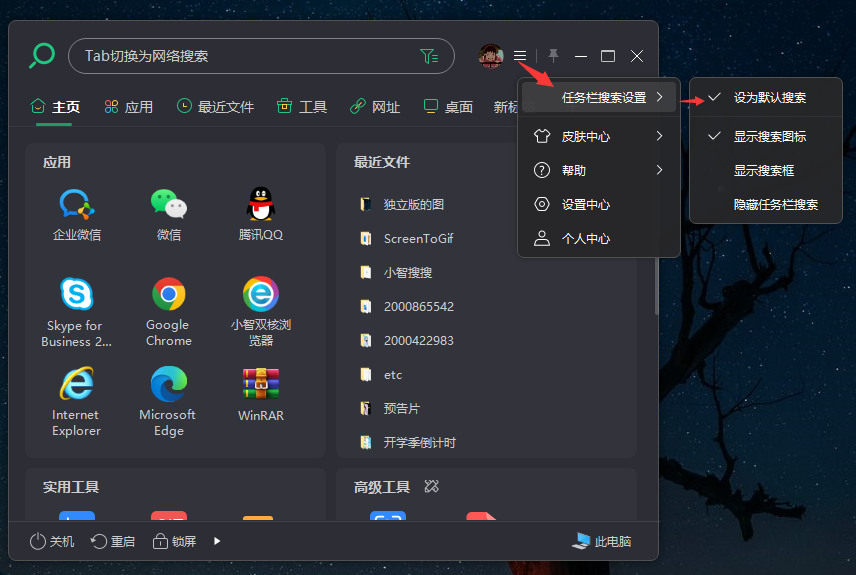Open 此电脑 (This PC)
Image resolution: width=856 pixels, height=575 pixels.
(x=602, y=541)
